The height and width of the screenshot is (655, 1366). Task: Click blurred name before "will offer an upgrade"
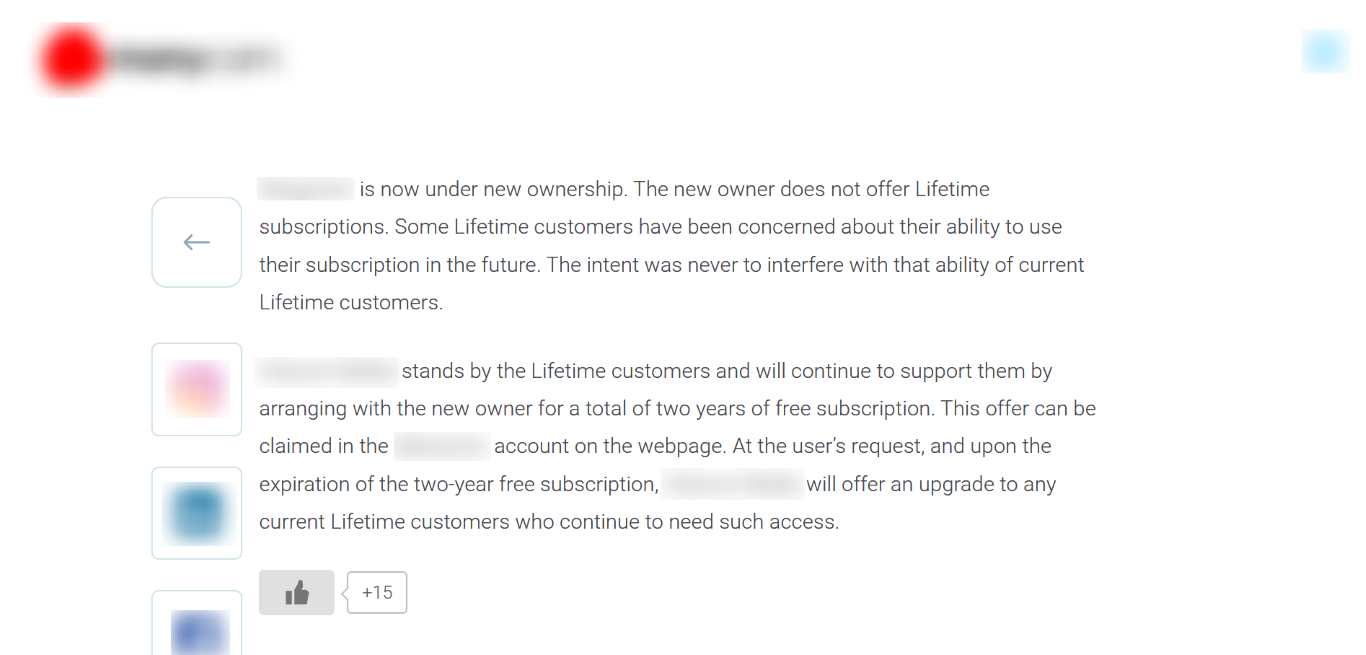click(x=733, y=484)
